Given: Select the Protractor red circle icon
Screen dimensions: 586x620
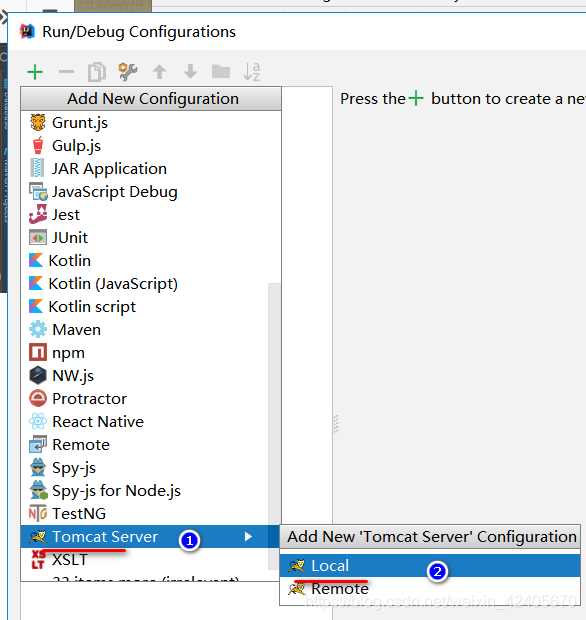Looking at the screenshot, I should click(x=38, y=398).
